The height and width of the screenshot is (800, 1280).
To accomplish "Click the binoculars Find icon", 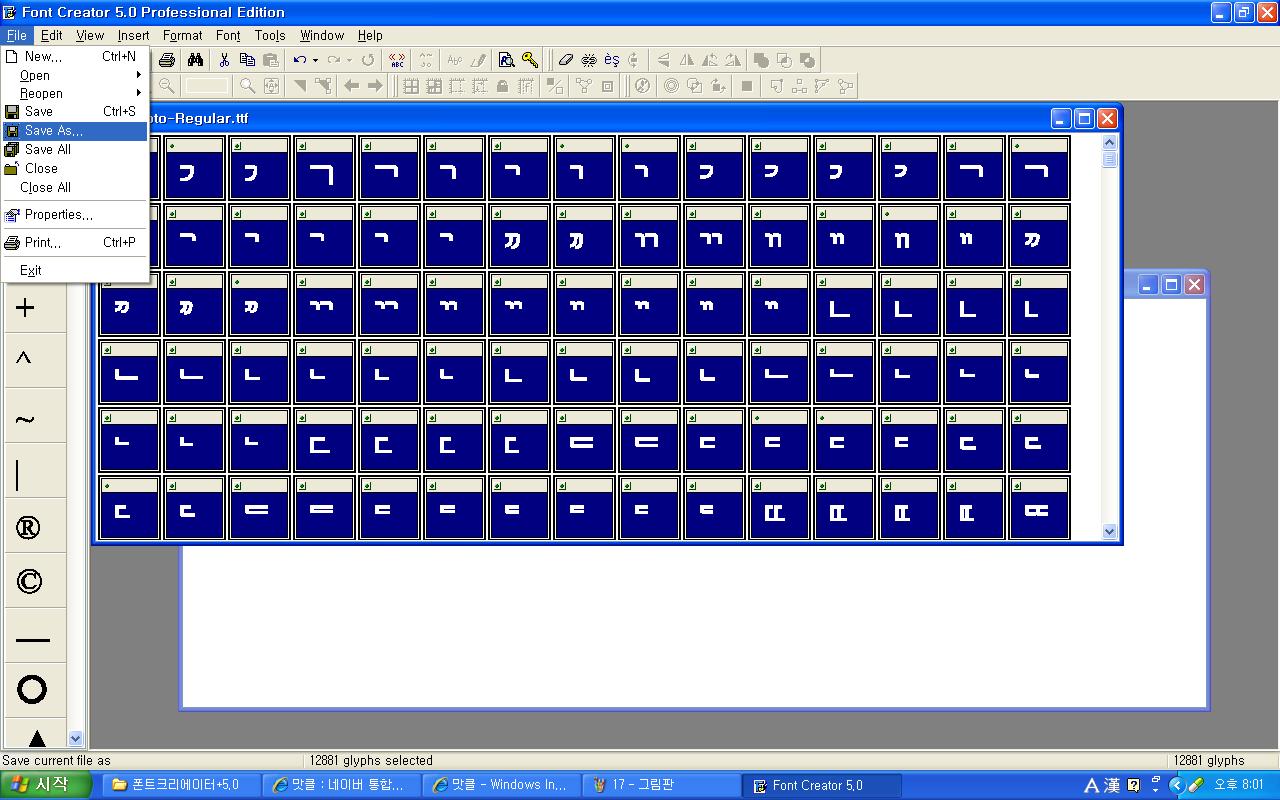I will coord(196,60).
